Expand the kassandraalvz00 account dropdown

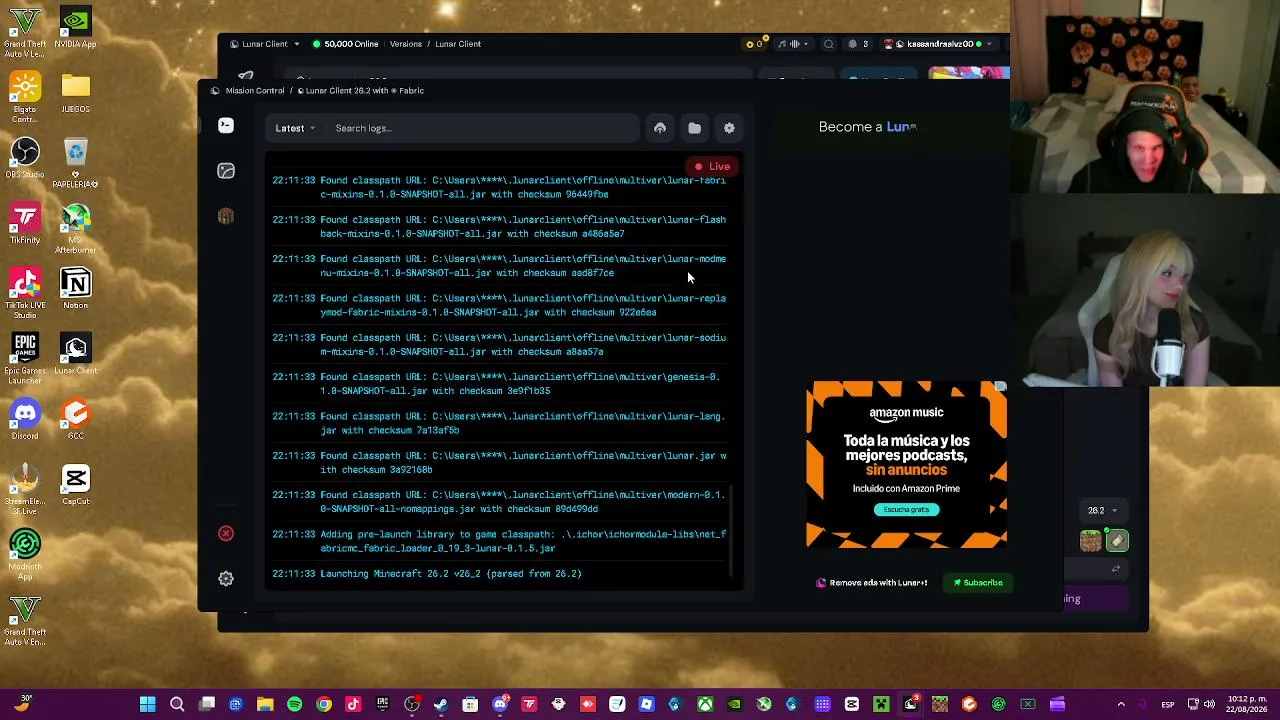938,44
